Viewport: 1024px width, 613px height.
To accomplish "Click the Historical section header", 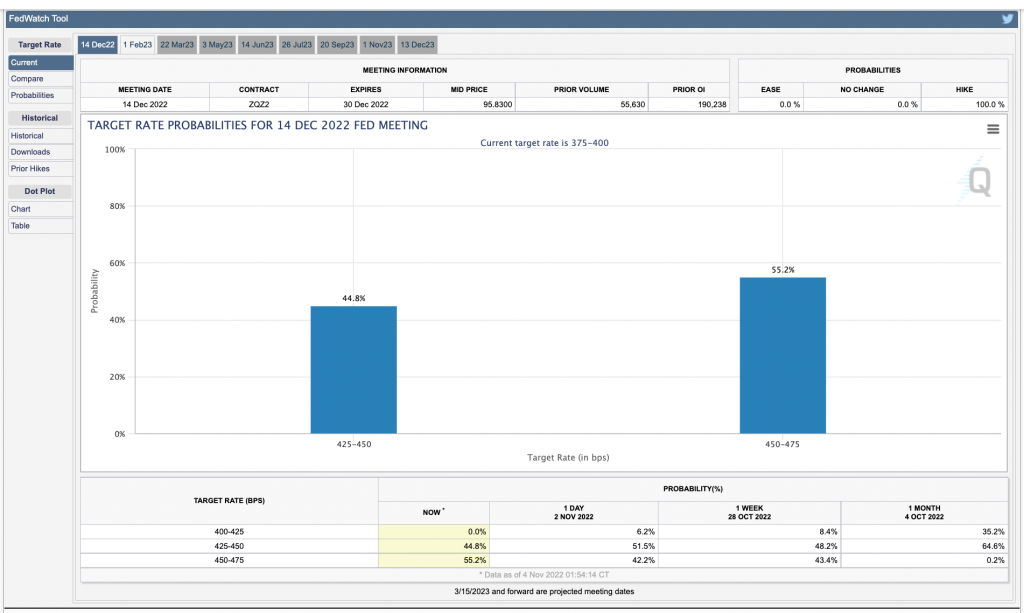I will pos(40,118).
